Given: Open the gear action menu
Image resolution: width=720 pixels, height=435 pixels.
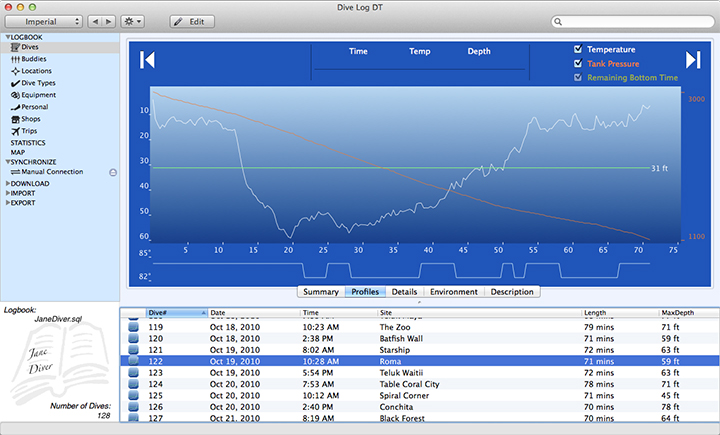Looking at the screenshot, I should 131,21.
